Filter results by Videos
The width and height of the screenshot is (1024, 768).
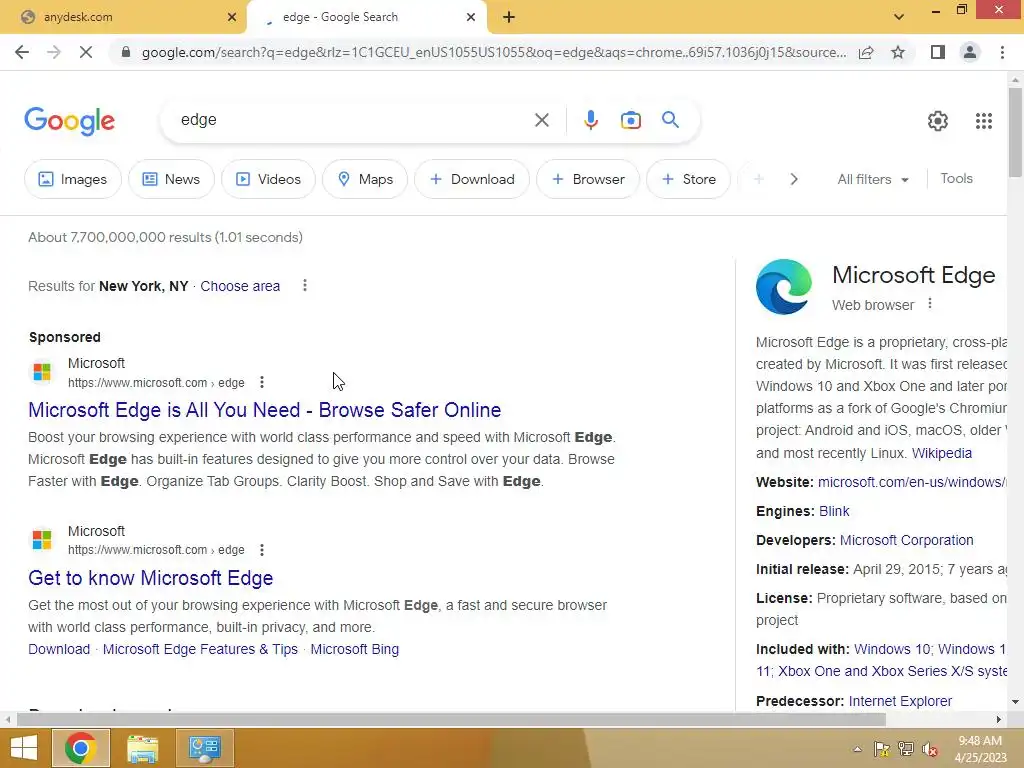[x=268, y=179]
